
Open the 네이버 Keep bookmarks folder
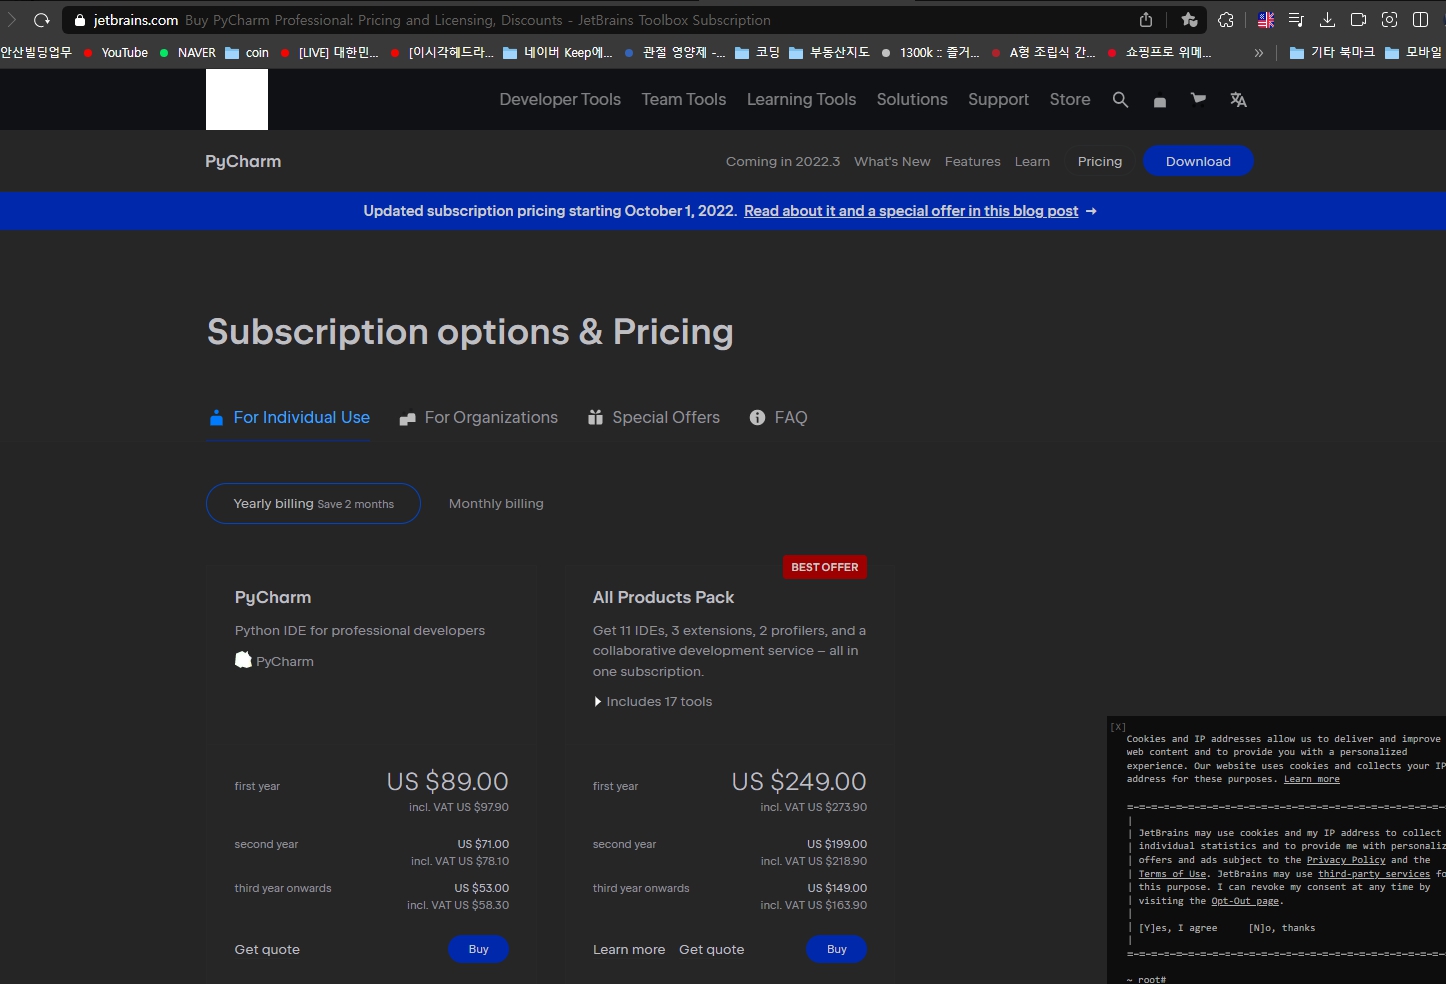[x=557, y=52]
